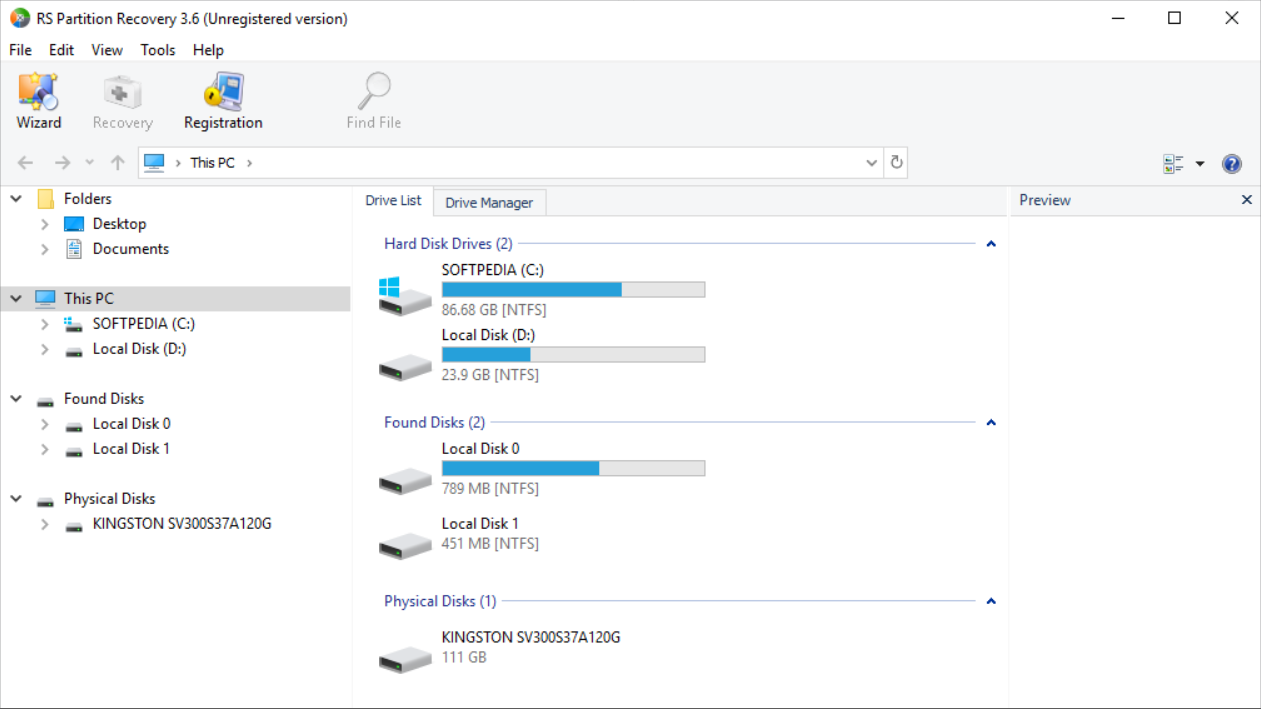Viewport: 1261px width, 709px height.
Task: Open the Edit menu
Action: [x=61, y=50]
